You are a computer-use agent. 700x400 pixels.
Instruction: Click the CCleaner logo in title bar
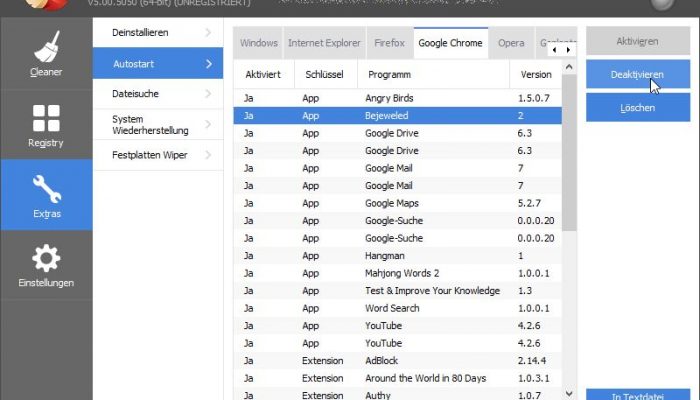coord(47,4)
